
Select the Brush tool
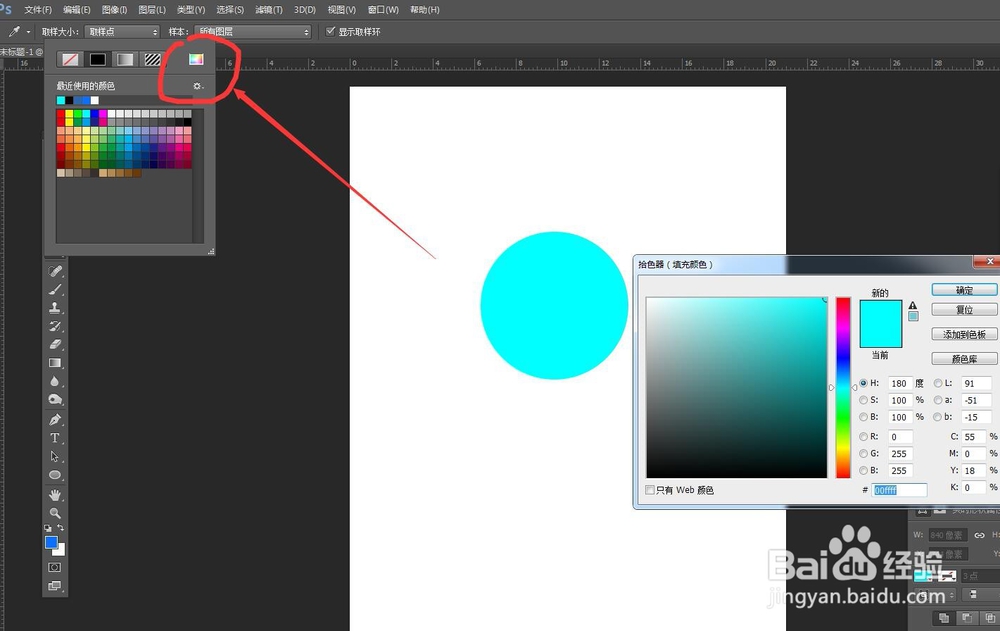[55, 290]
